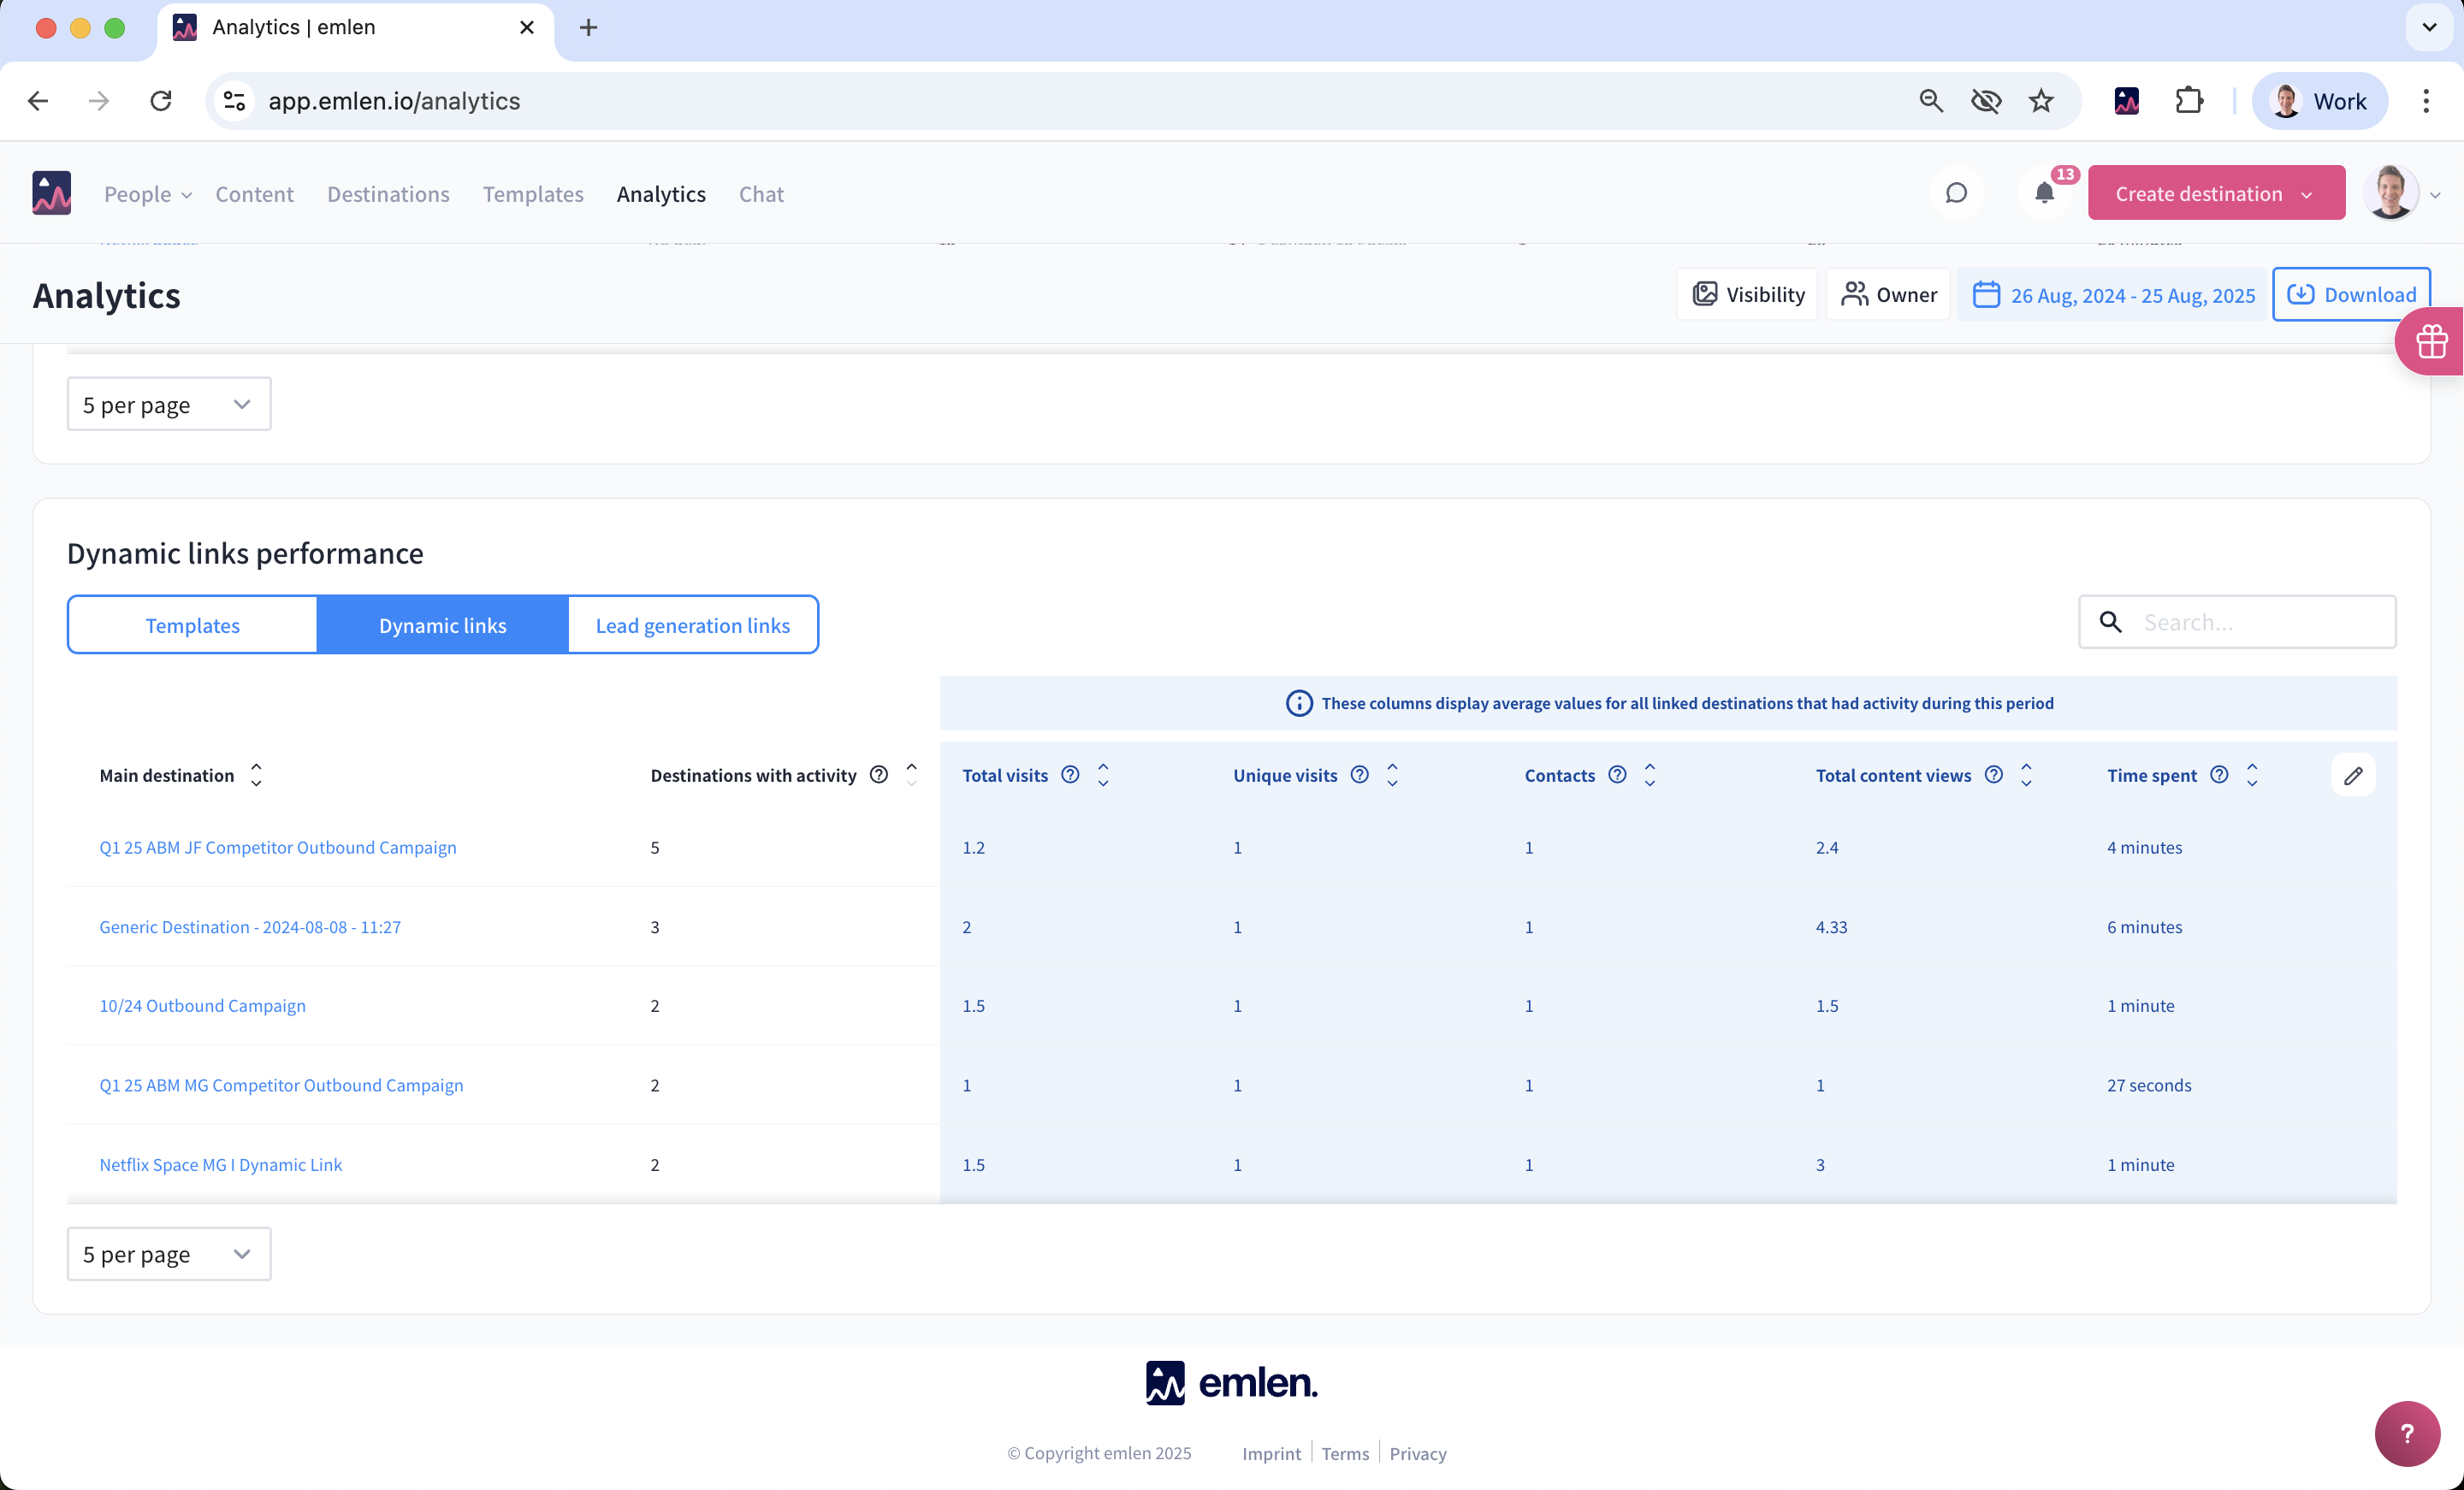Expand the People menu chevron

click(x=187, y=195)
